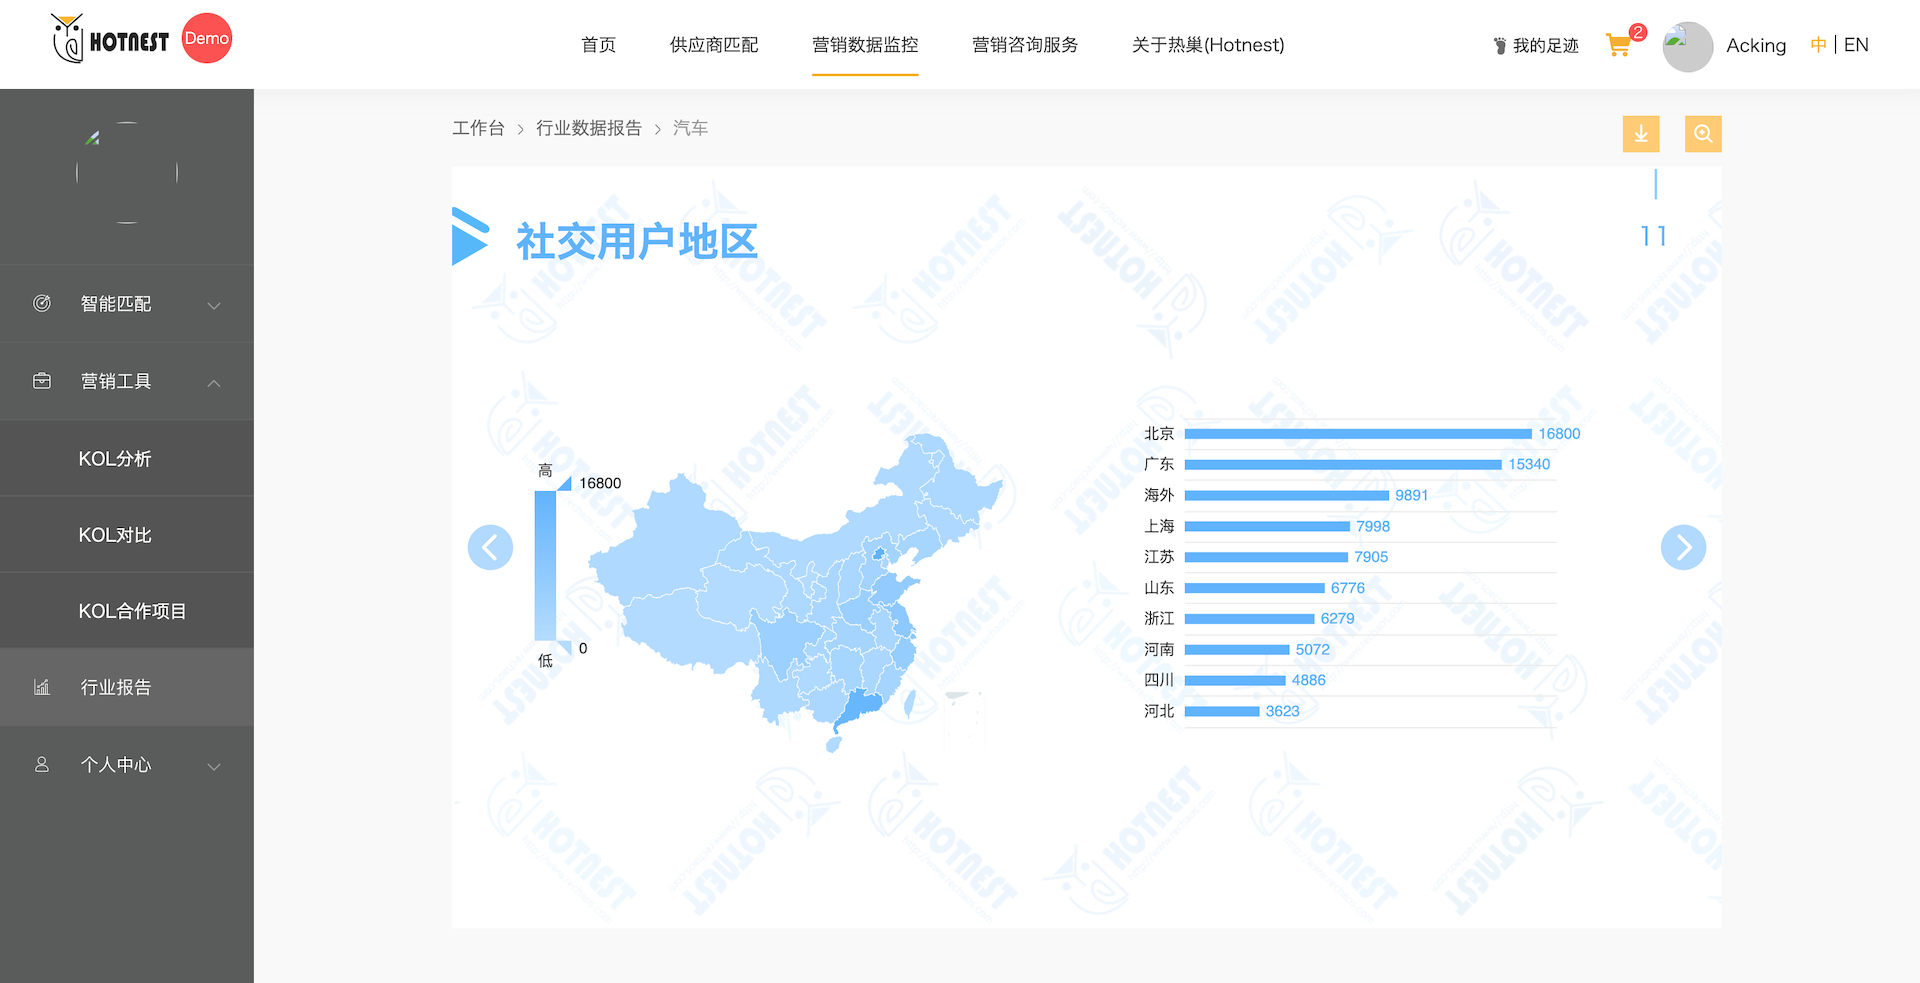
Task: Open the user avatar picture
Action: coord(1687,46)
